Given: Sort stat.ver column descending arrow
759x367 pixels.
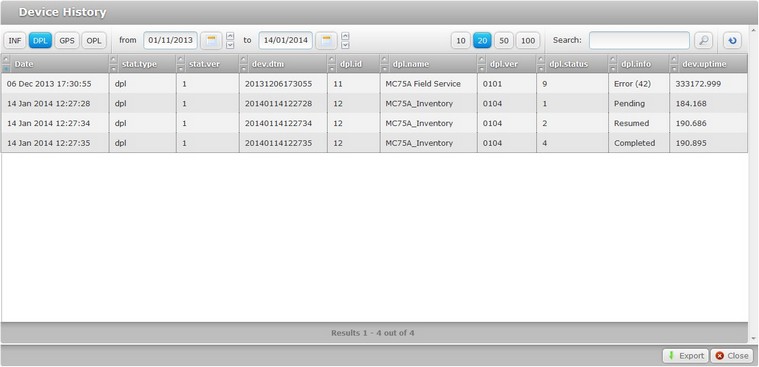Looking at the screenshot, I should pos(181,68).
